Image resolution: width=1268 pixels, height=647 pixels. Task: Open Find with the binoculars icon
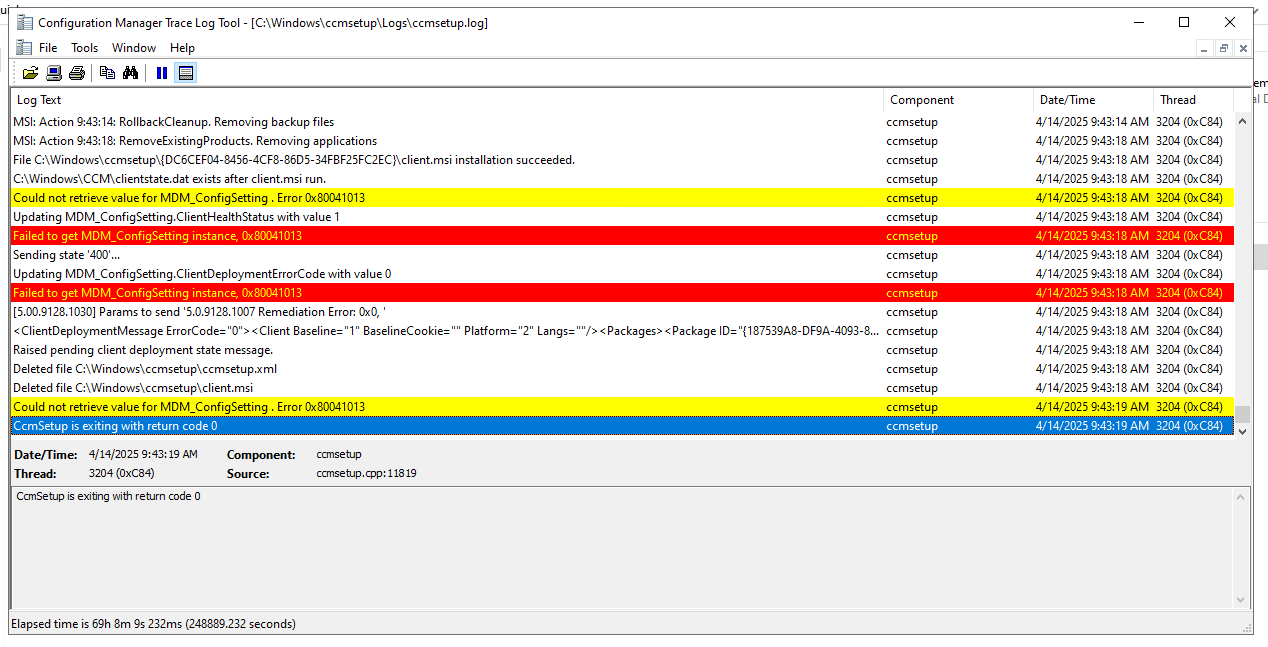pyautogui.click(x=131, y=72)
